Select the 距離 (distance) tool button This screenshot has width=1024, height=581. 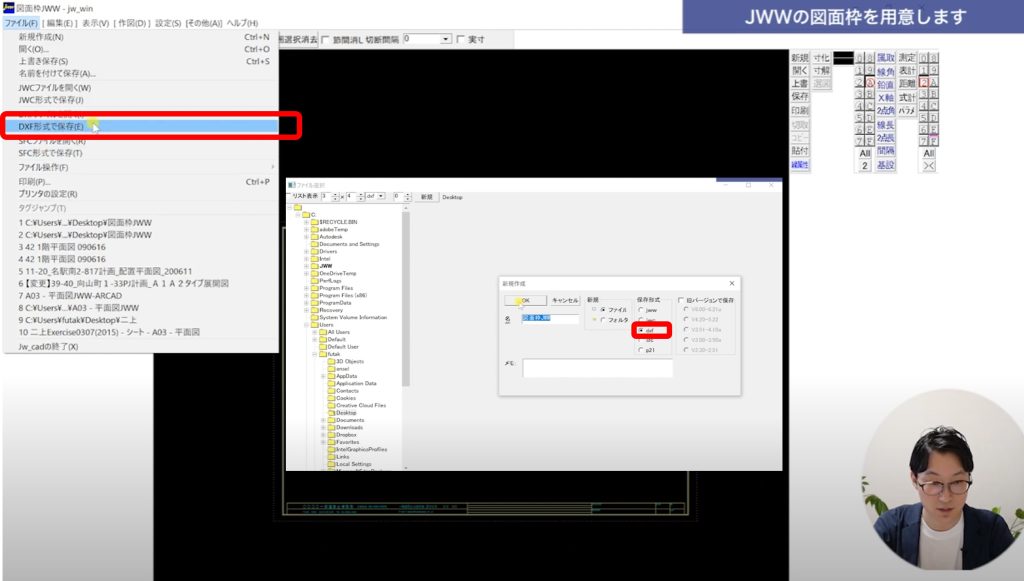click(906, 85)
